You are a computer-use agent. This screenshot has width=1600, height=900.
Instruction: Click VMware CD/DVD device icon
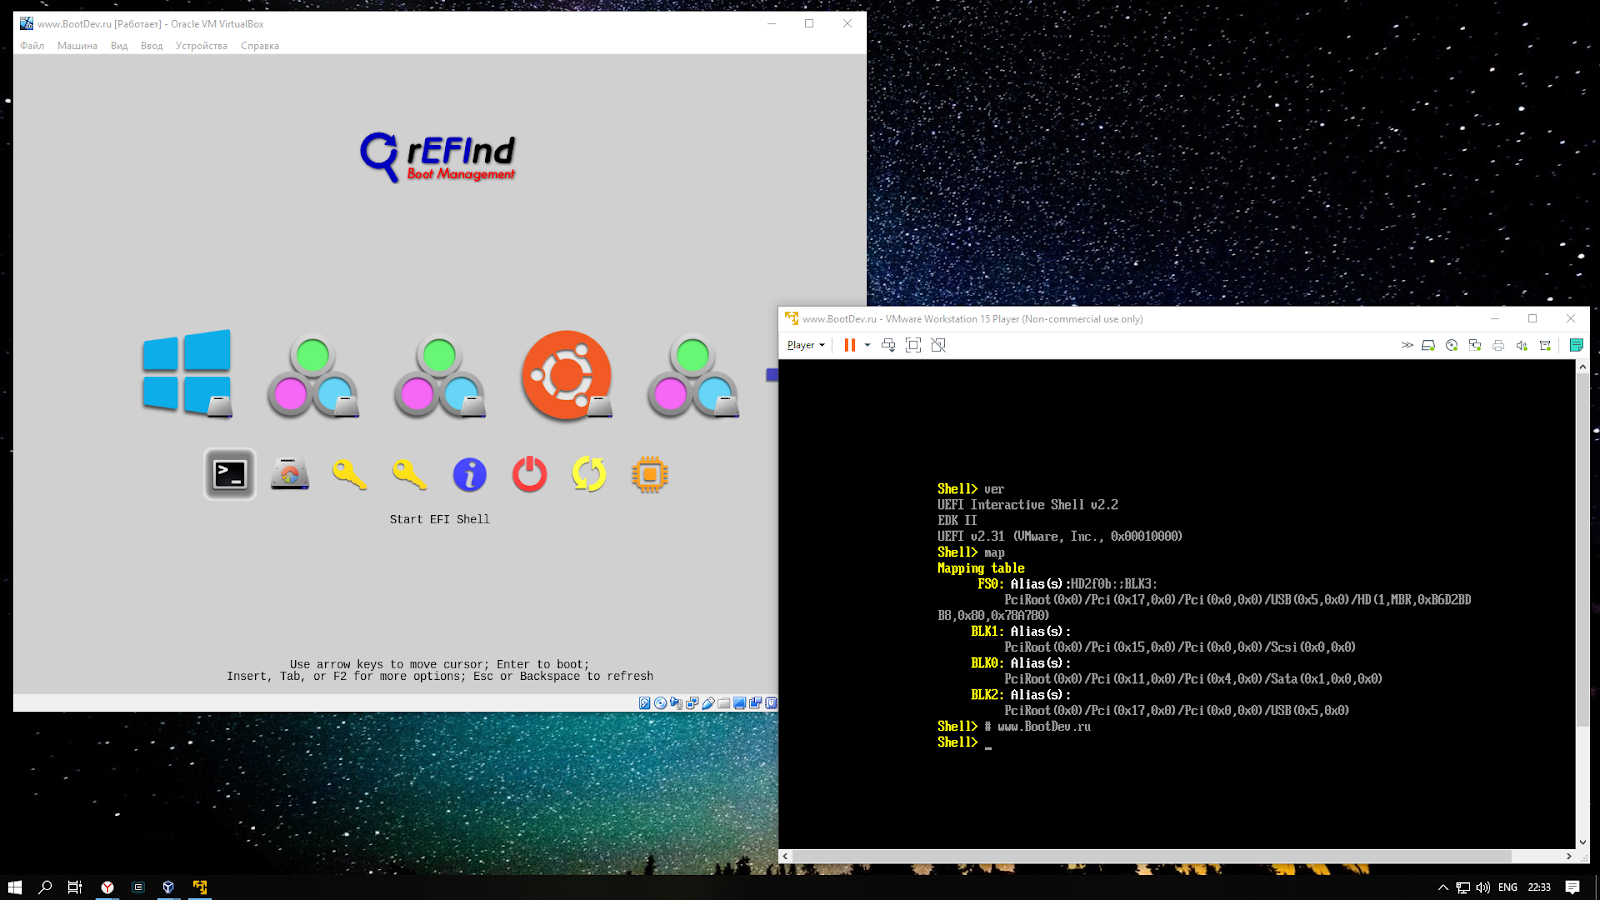click(x=1452, y=345)
